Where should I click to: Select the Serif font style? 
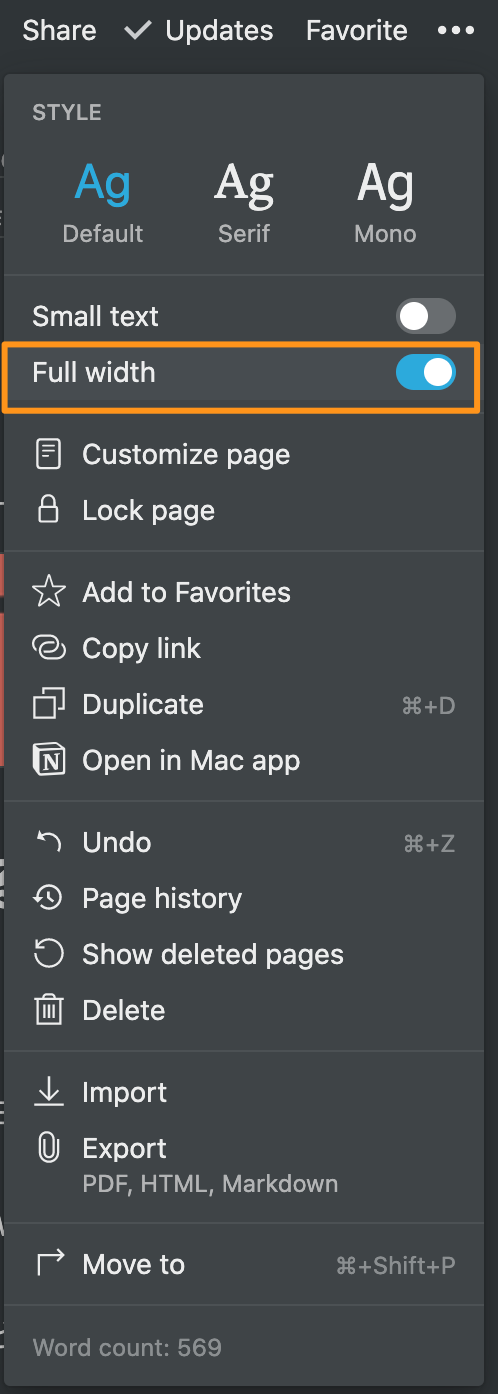click(x=244, y=204)
